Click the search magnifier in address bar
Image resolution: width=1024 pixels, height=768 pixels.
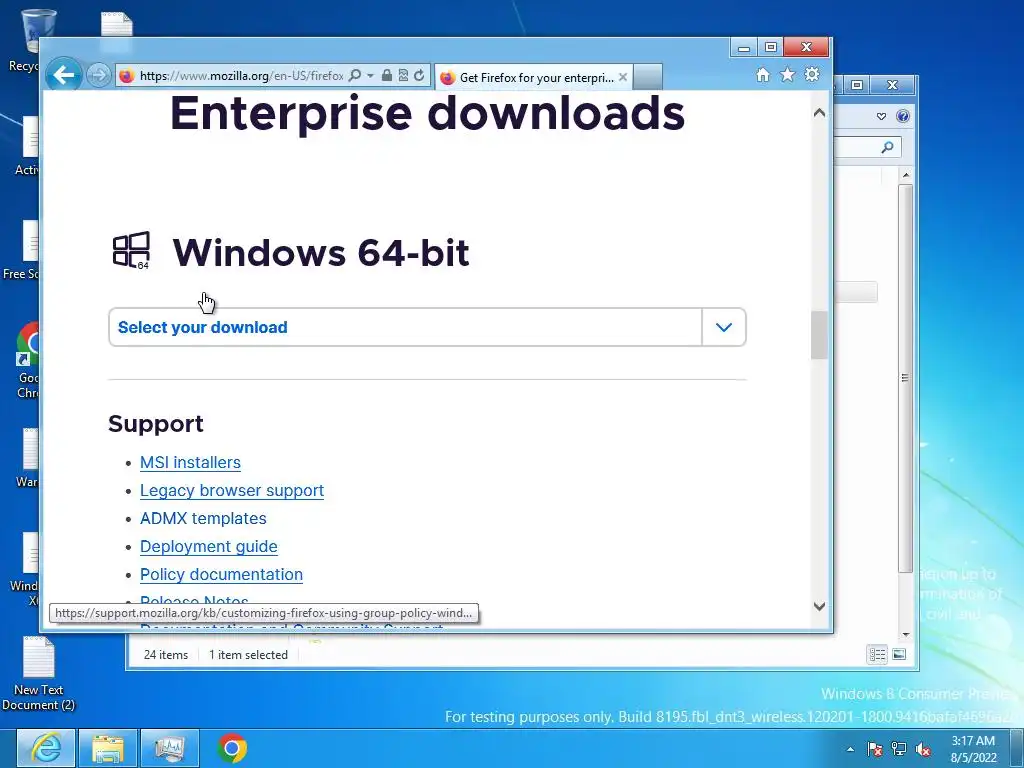[355, 76]
